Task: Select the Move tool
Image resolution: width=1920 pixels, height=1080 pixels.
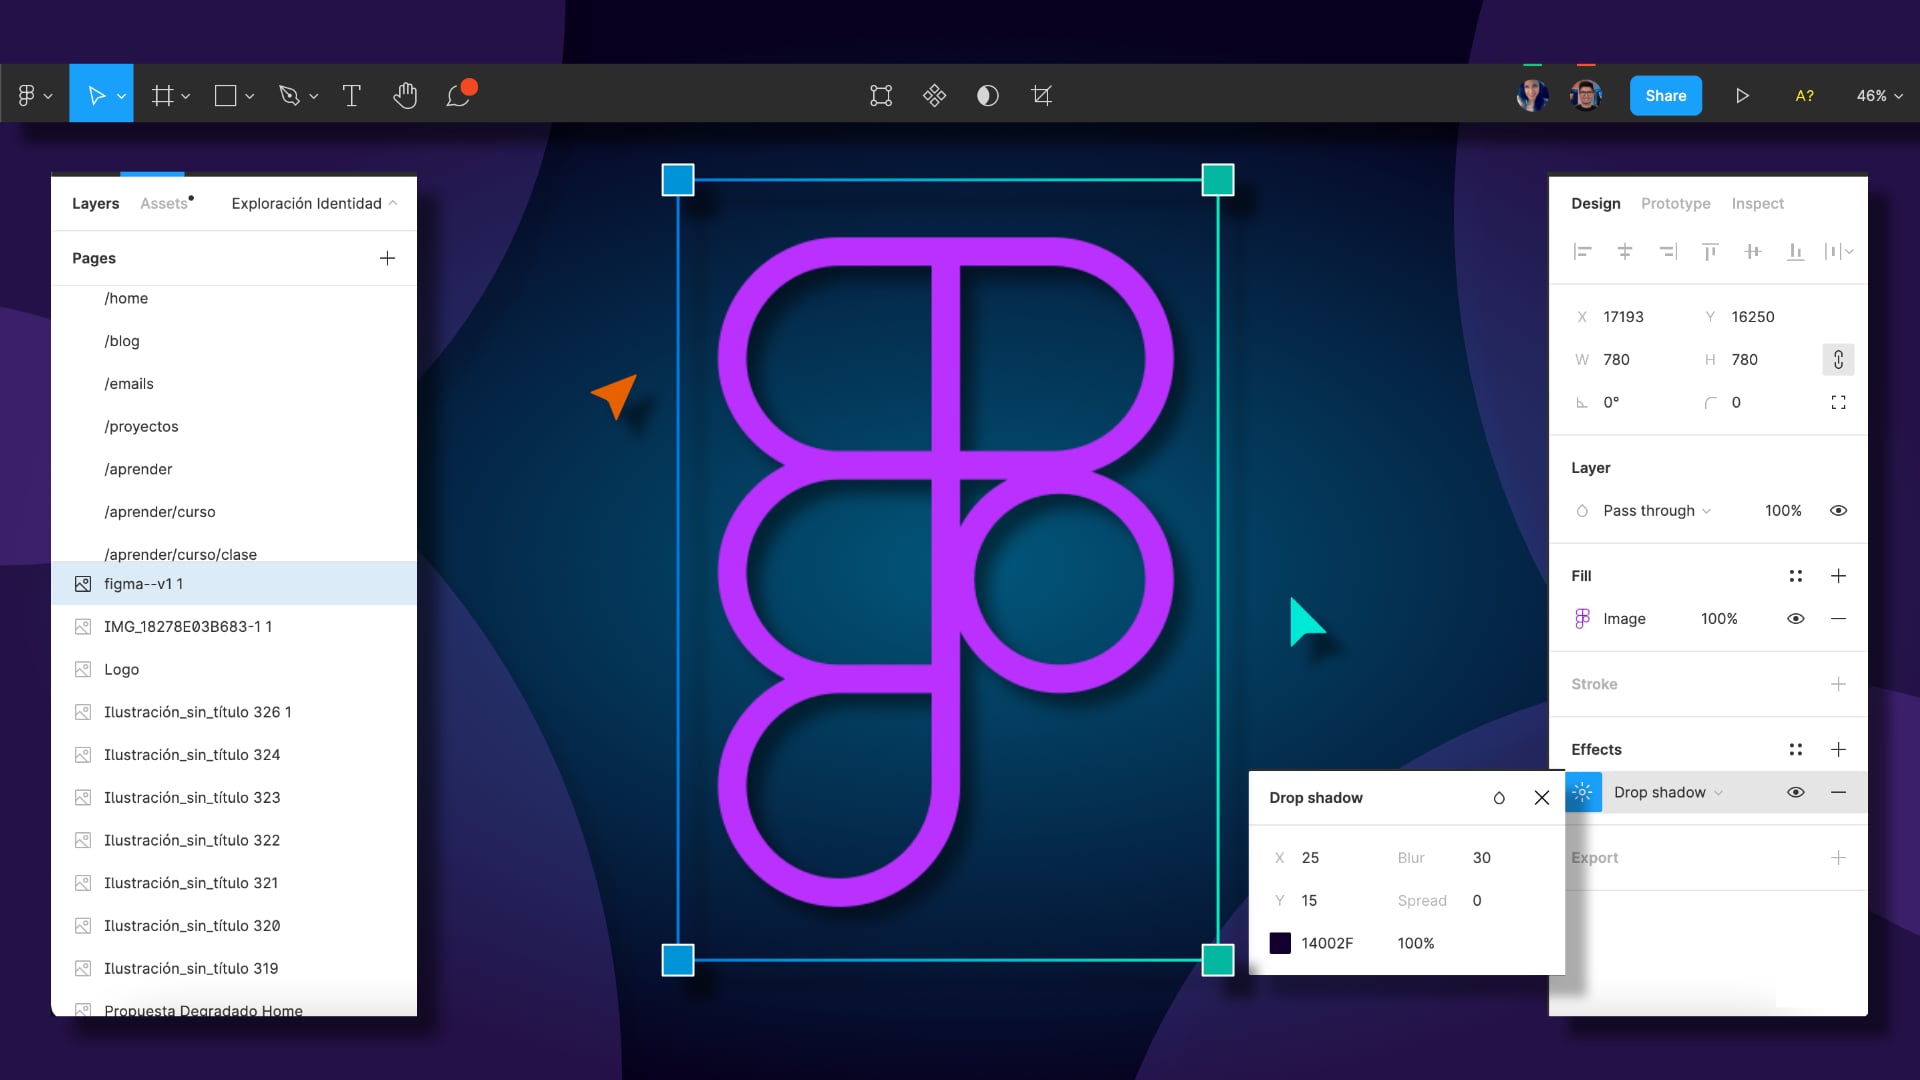Action: coord(96,95)
